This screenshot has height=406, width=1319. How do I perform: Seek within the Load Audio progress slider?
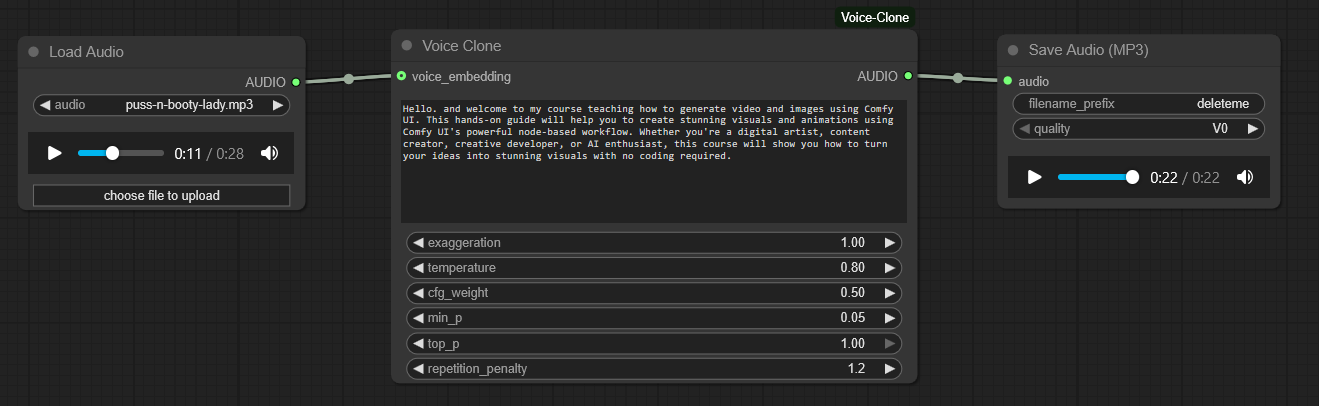point(121,153)
